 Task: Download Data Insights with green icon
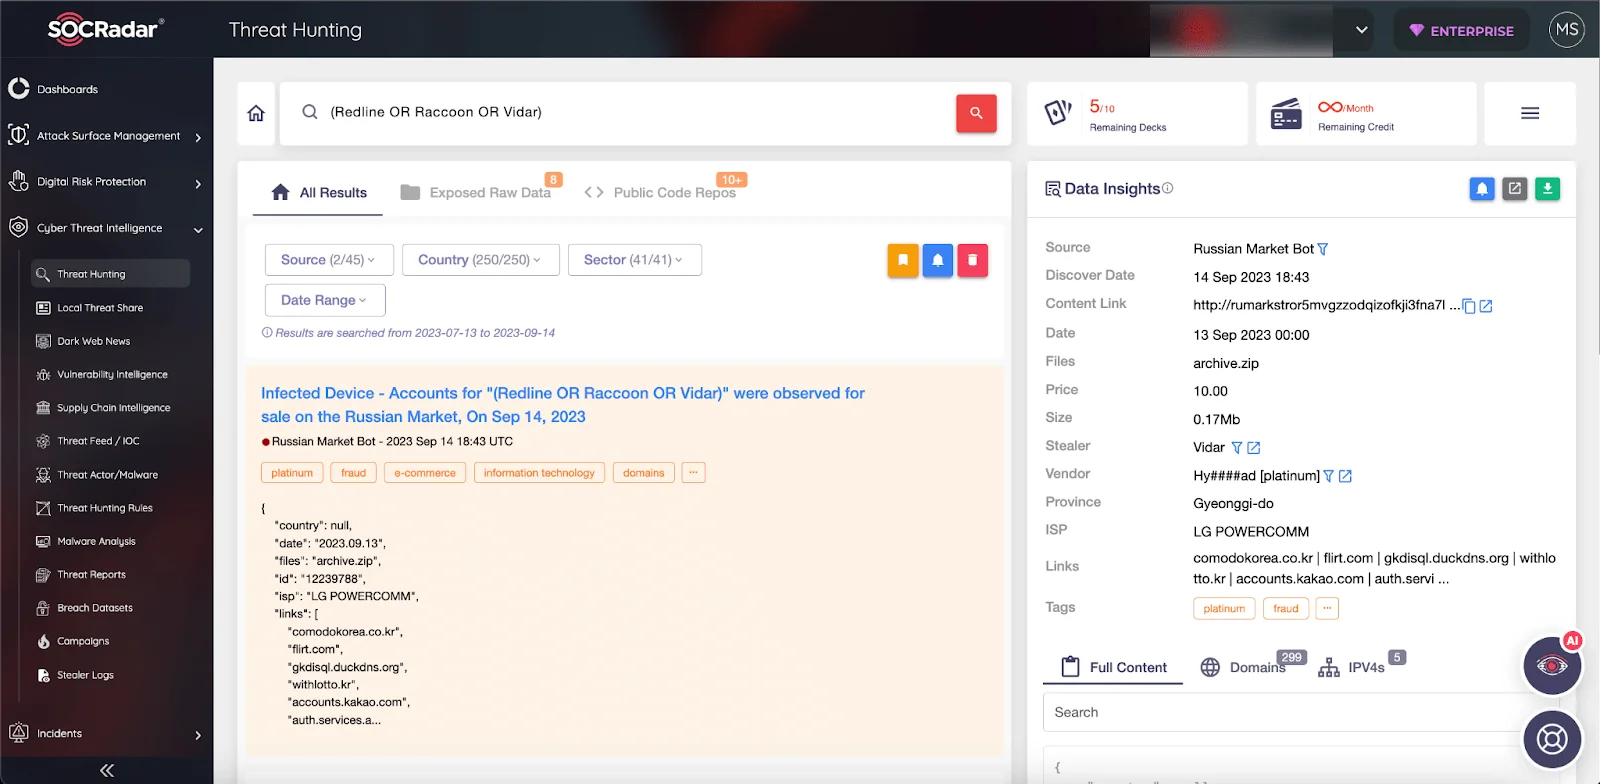point(1547,188)
